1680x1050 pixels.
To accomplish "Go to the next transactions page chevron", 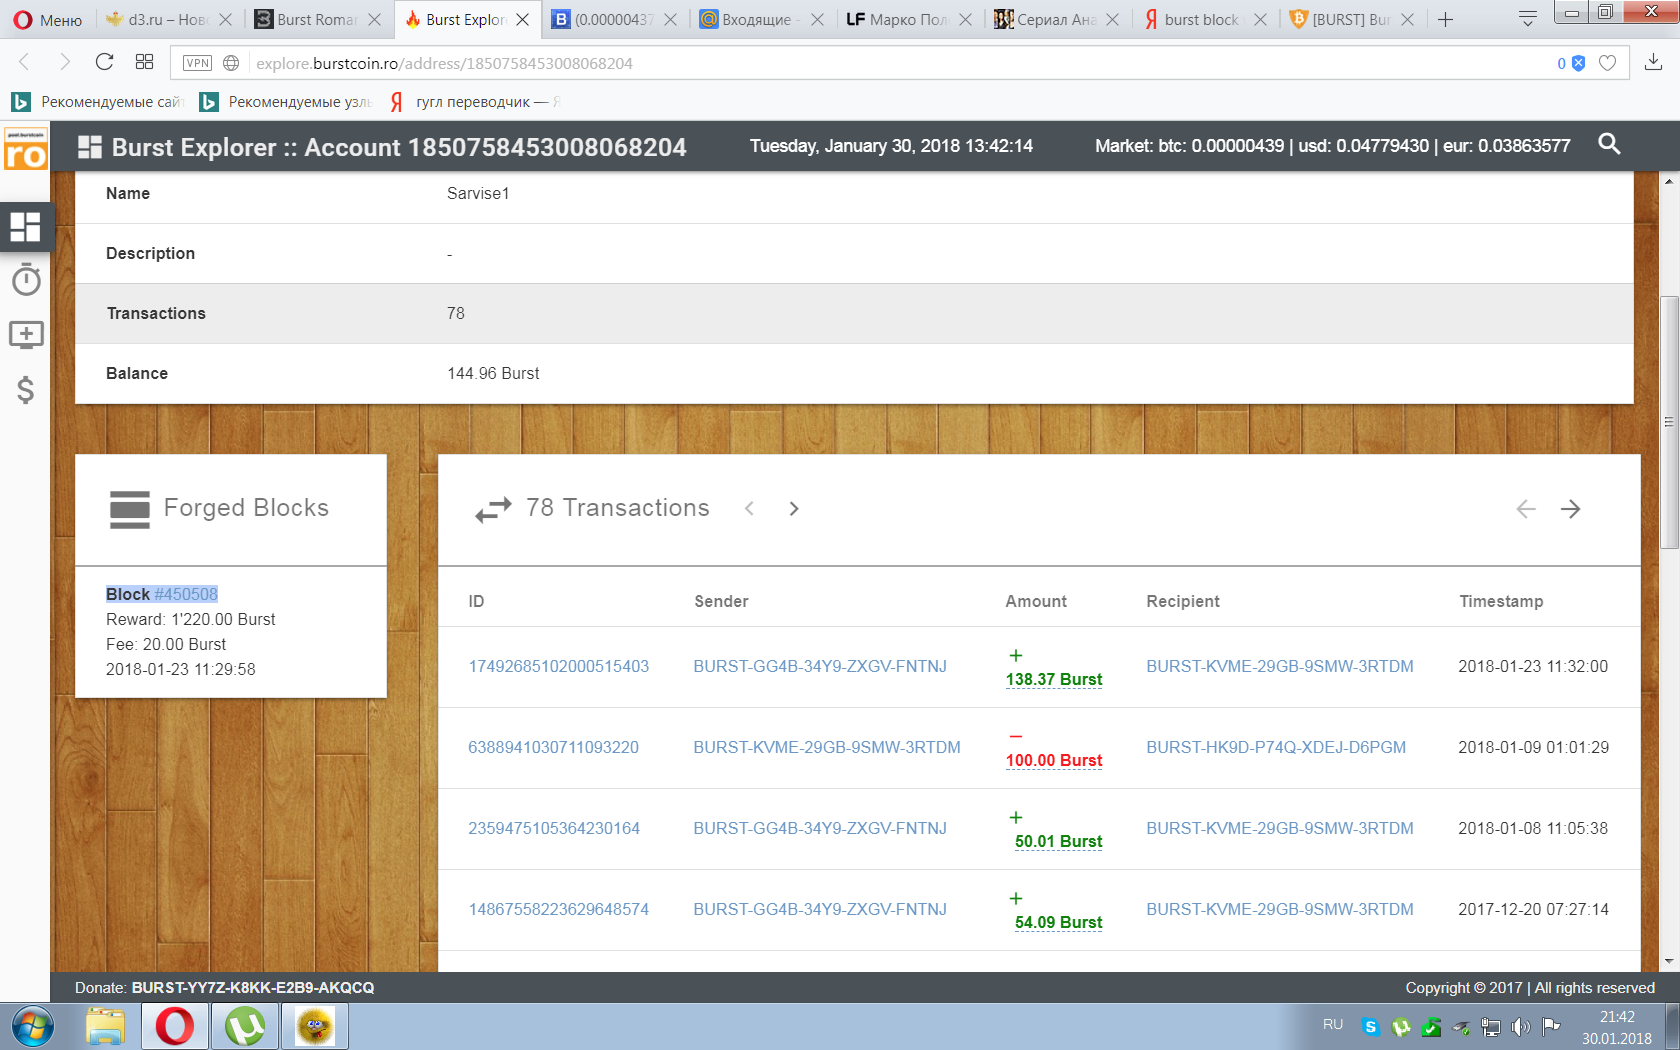I will (x=794, y=509).
